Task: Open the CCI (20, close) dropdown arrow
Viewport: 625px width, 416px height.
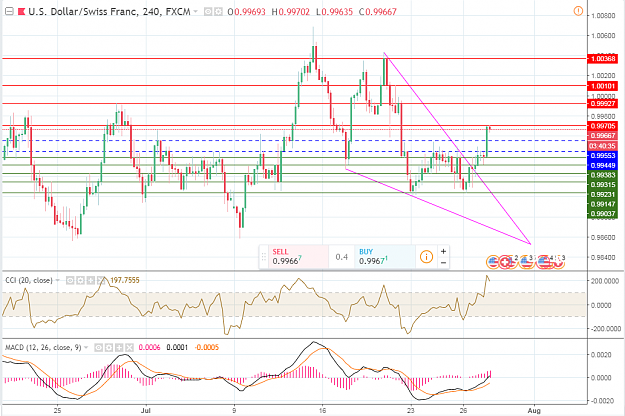Action: tap(58, 281)
